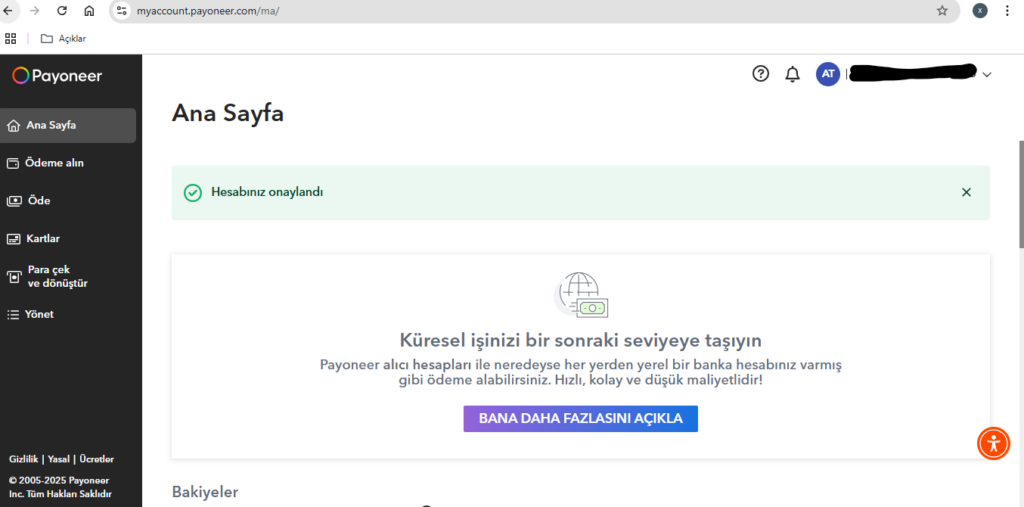This screenshot has height=507, width=1024.
Task: Open the Ücretler footer link
Action: [x=96, y=459]
